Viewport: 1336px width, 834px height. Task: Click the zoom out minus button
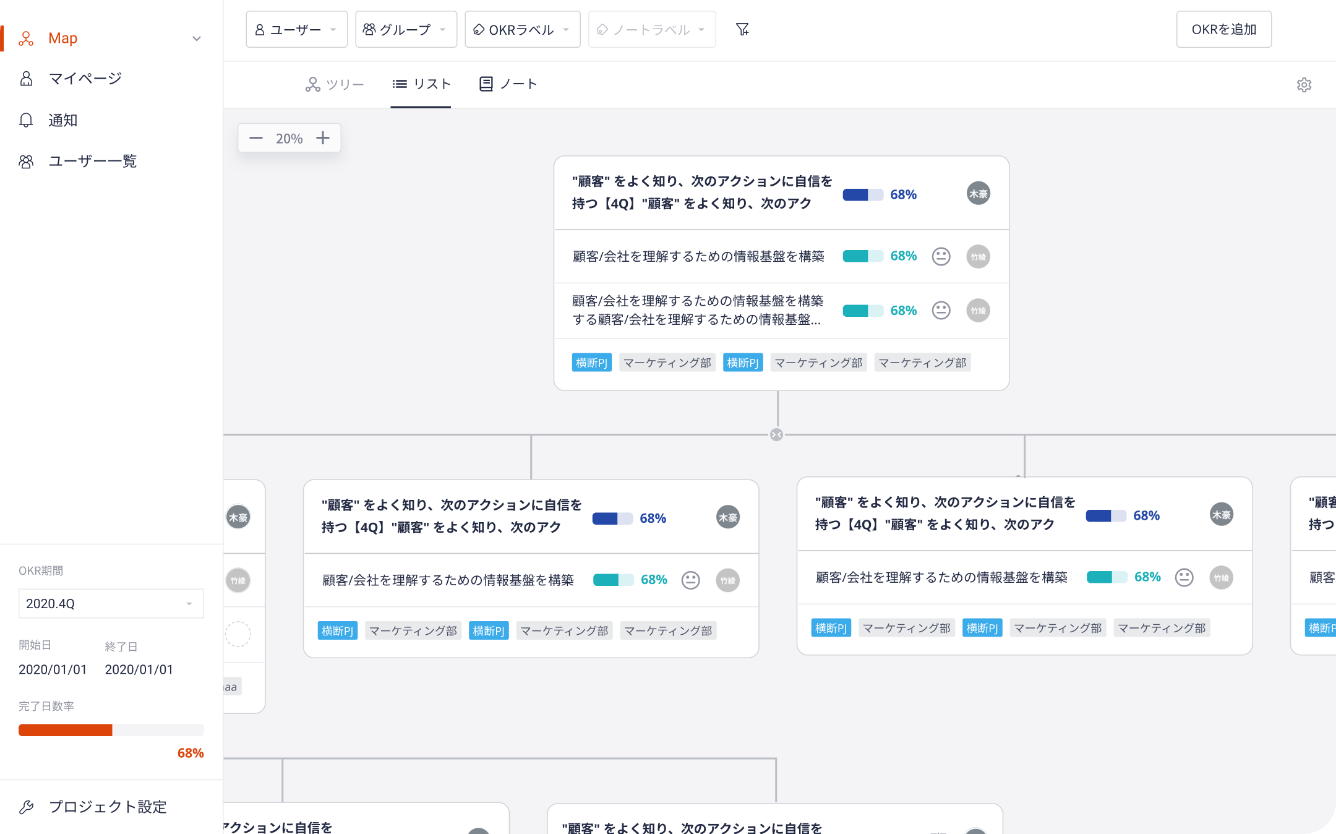[256, 138]
